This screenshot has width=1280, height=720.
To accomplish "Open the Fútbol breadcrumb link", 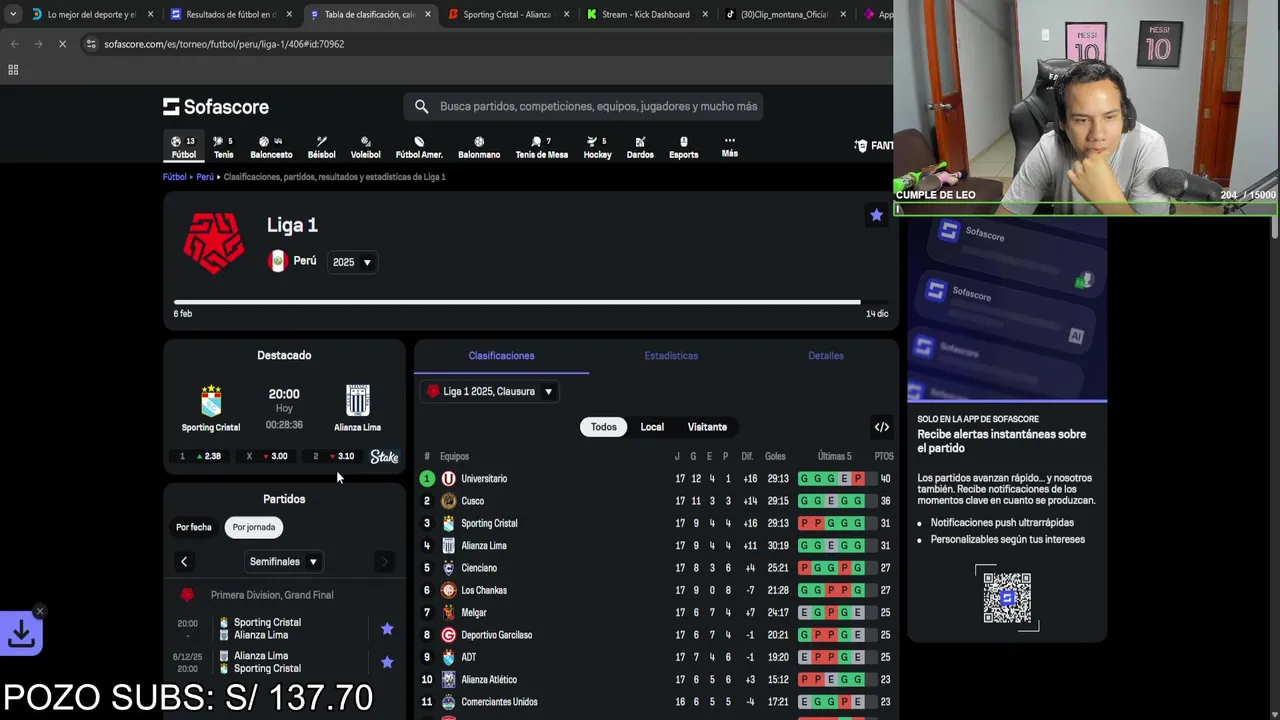I will pyautogui.click(x=175, y=177).
